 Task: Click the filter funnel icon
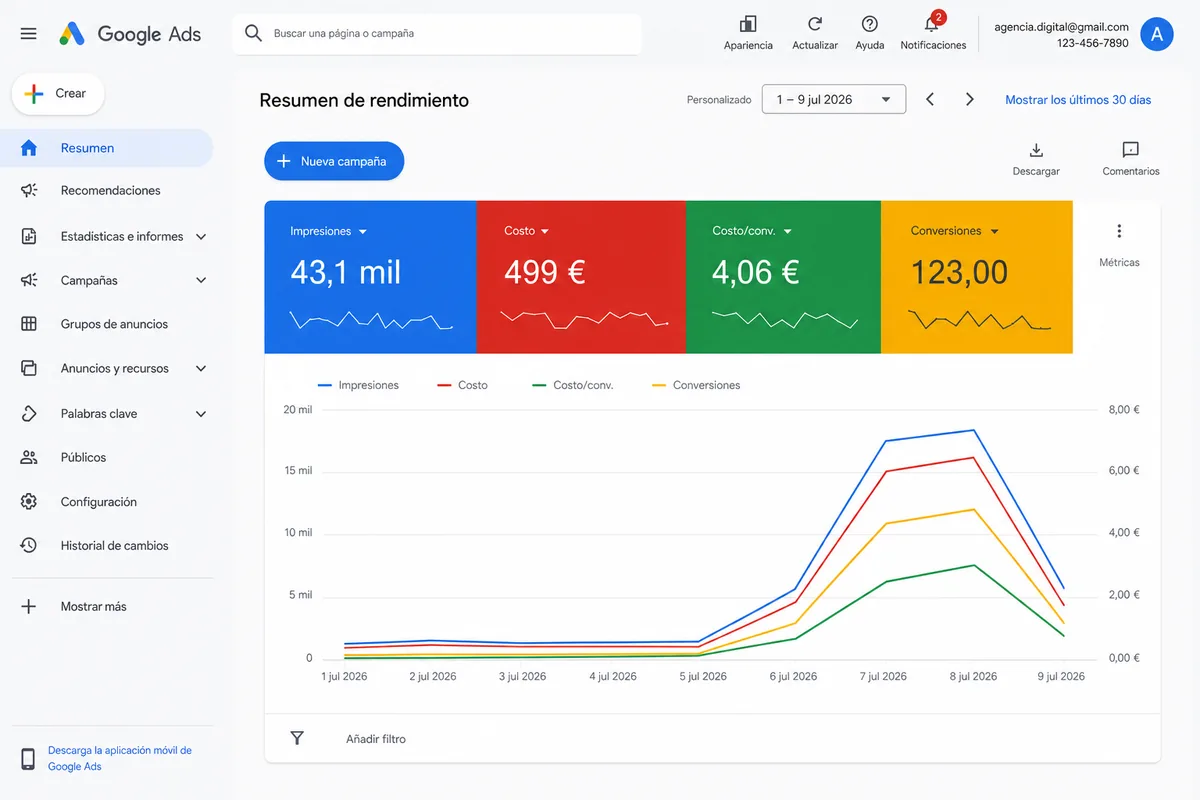point(297,738)
